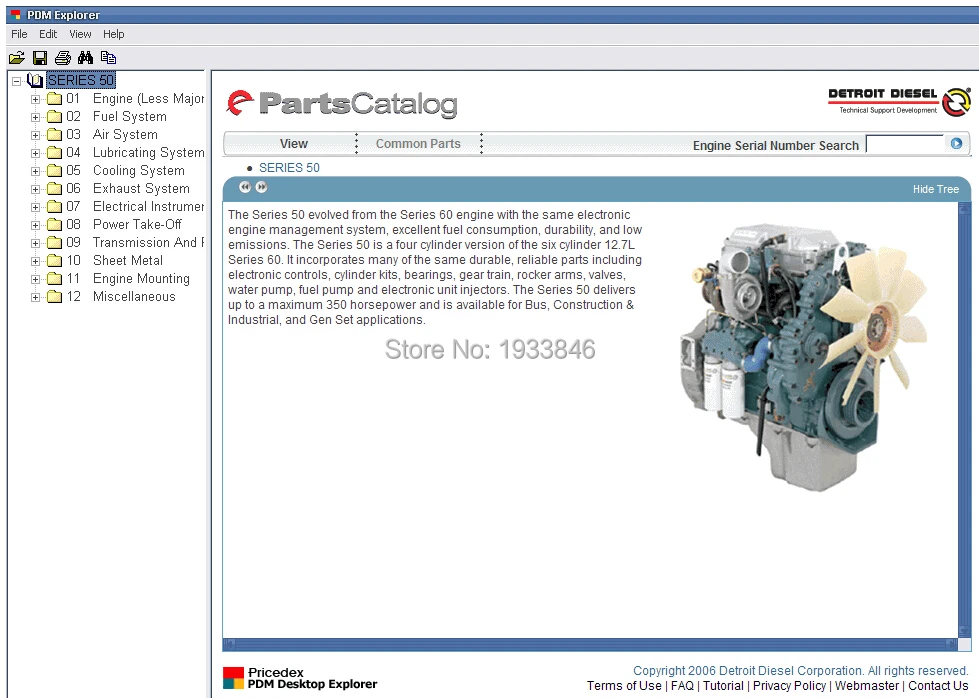Expand the 11 Engine Mounting node
Image resolution: width=979 pixels, height=698 pixels.
36,279
